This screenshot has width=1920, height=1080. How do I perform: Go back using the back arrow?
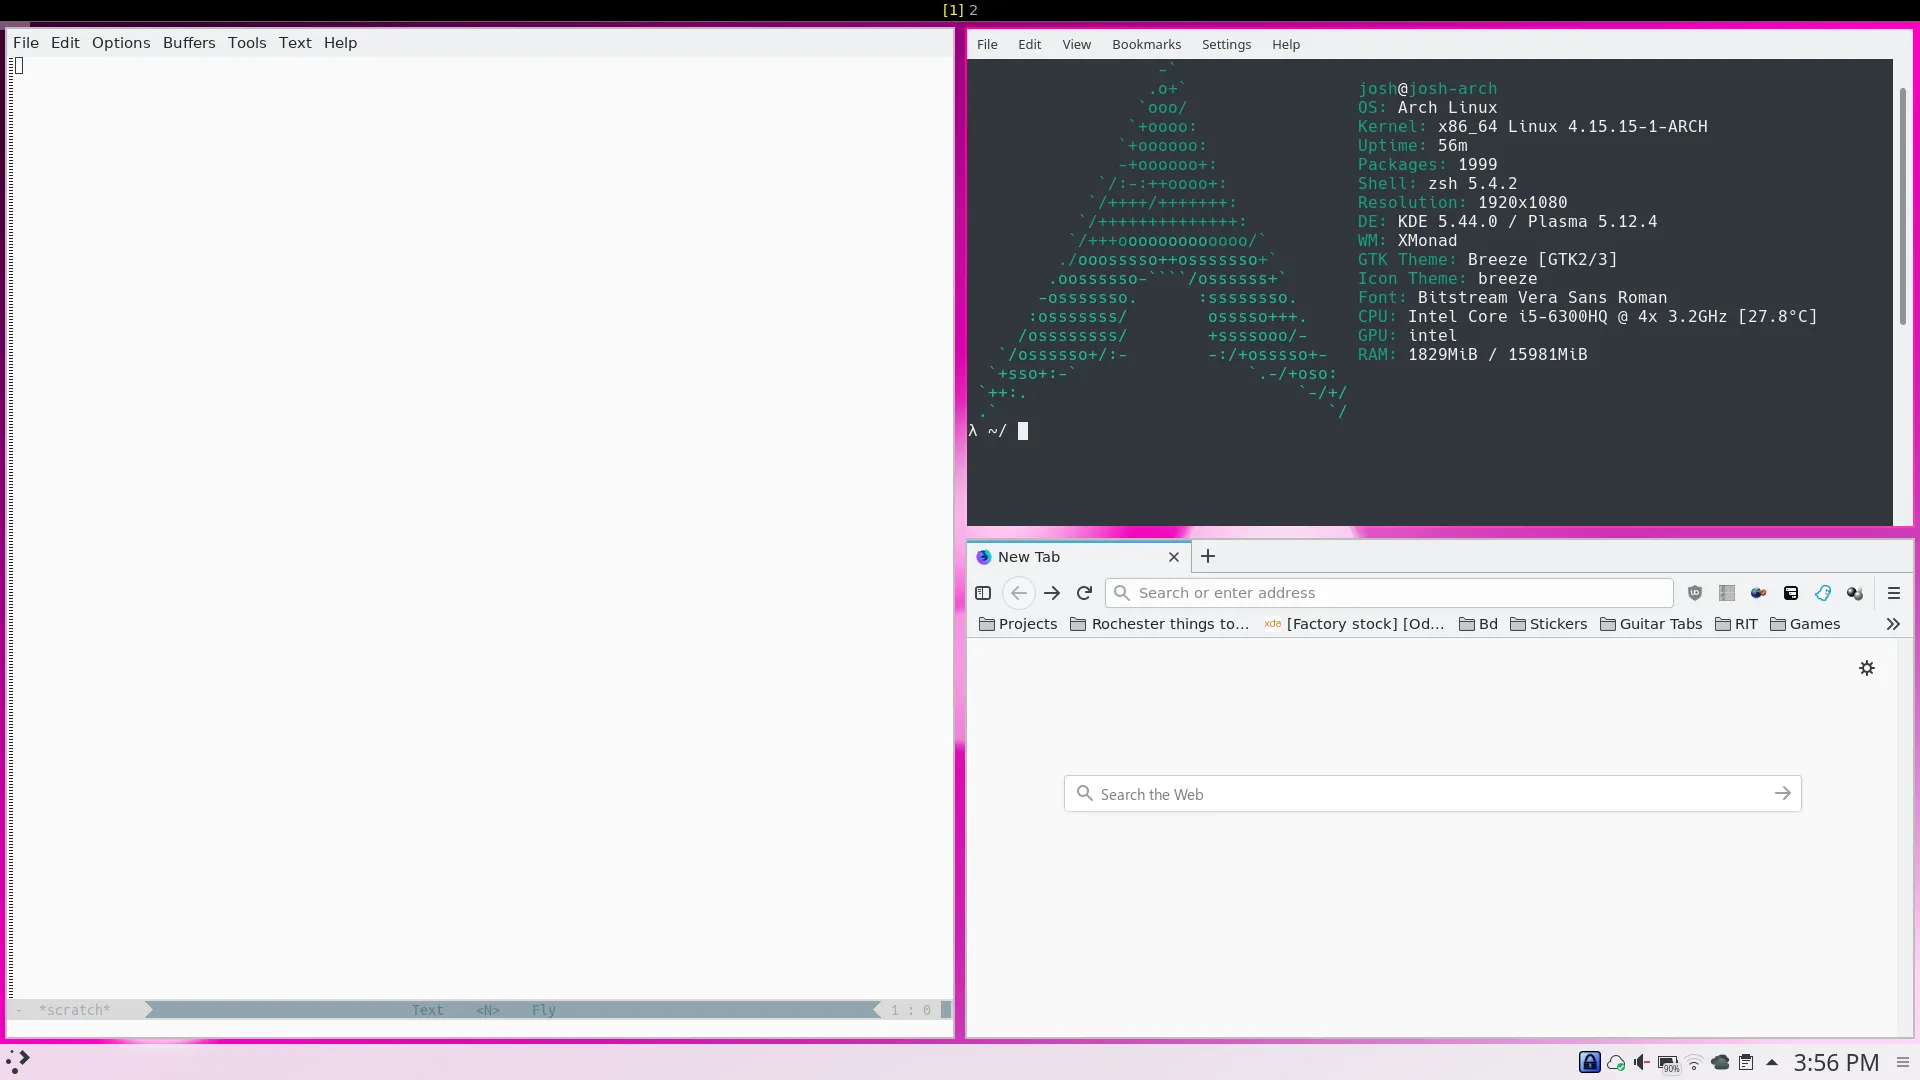point(1018,592)
